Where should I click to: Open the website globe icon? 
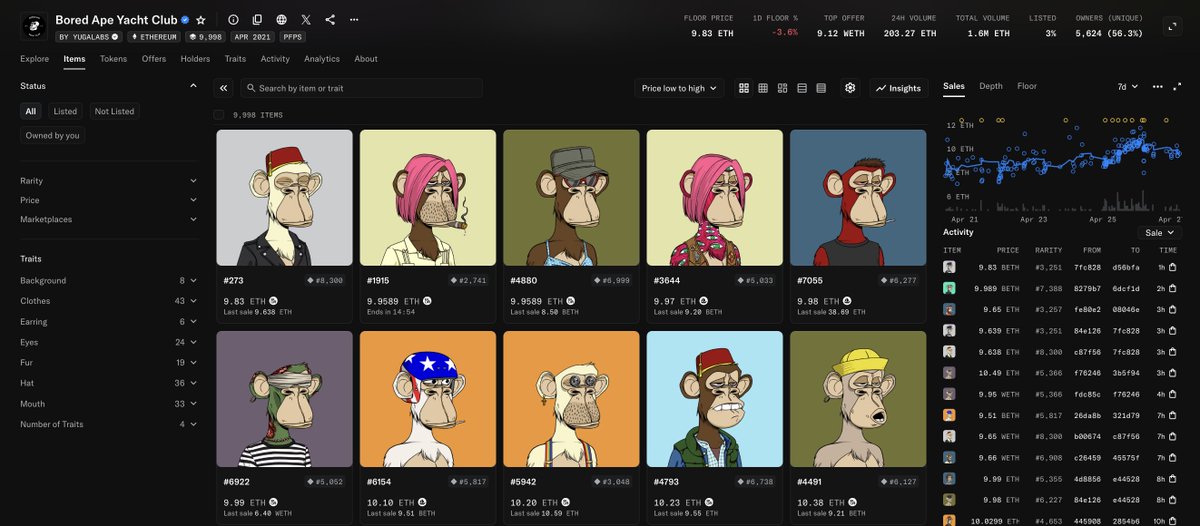click(282, 19)
